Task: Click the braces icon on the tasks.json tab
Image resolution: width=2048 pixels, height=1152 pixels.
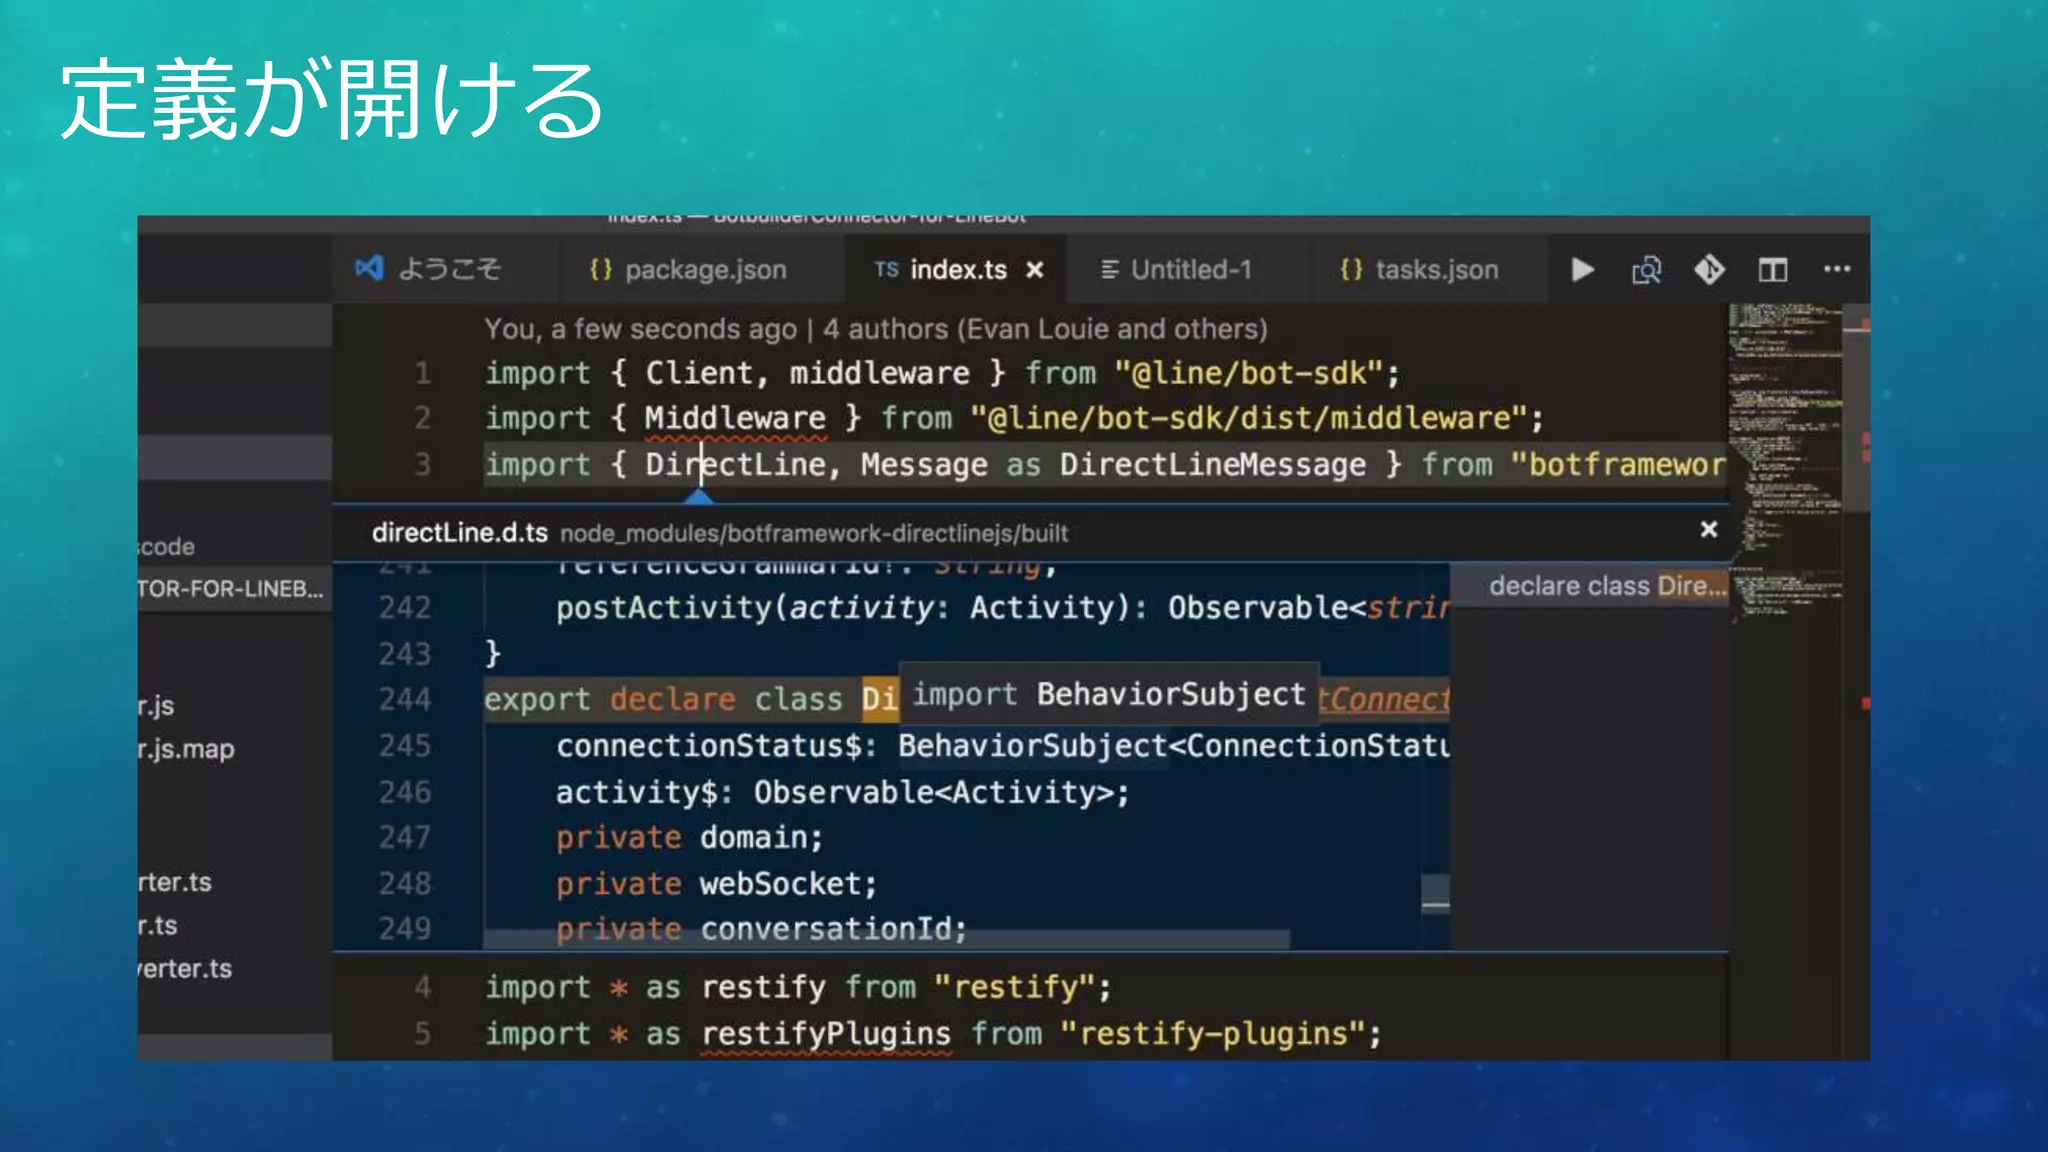Action: [x=1351, y=270]
